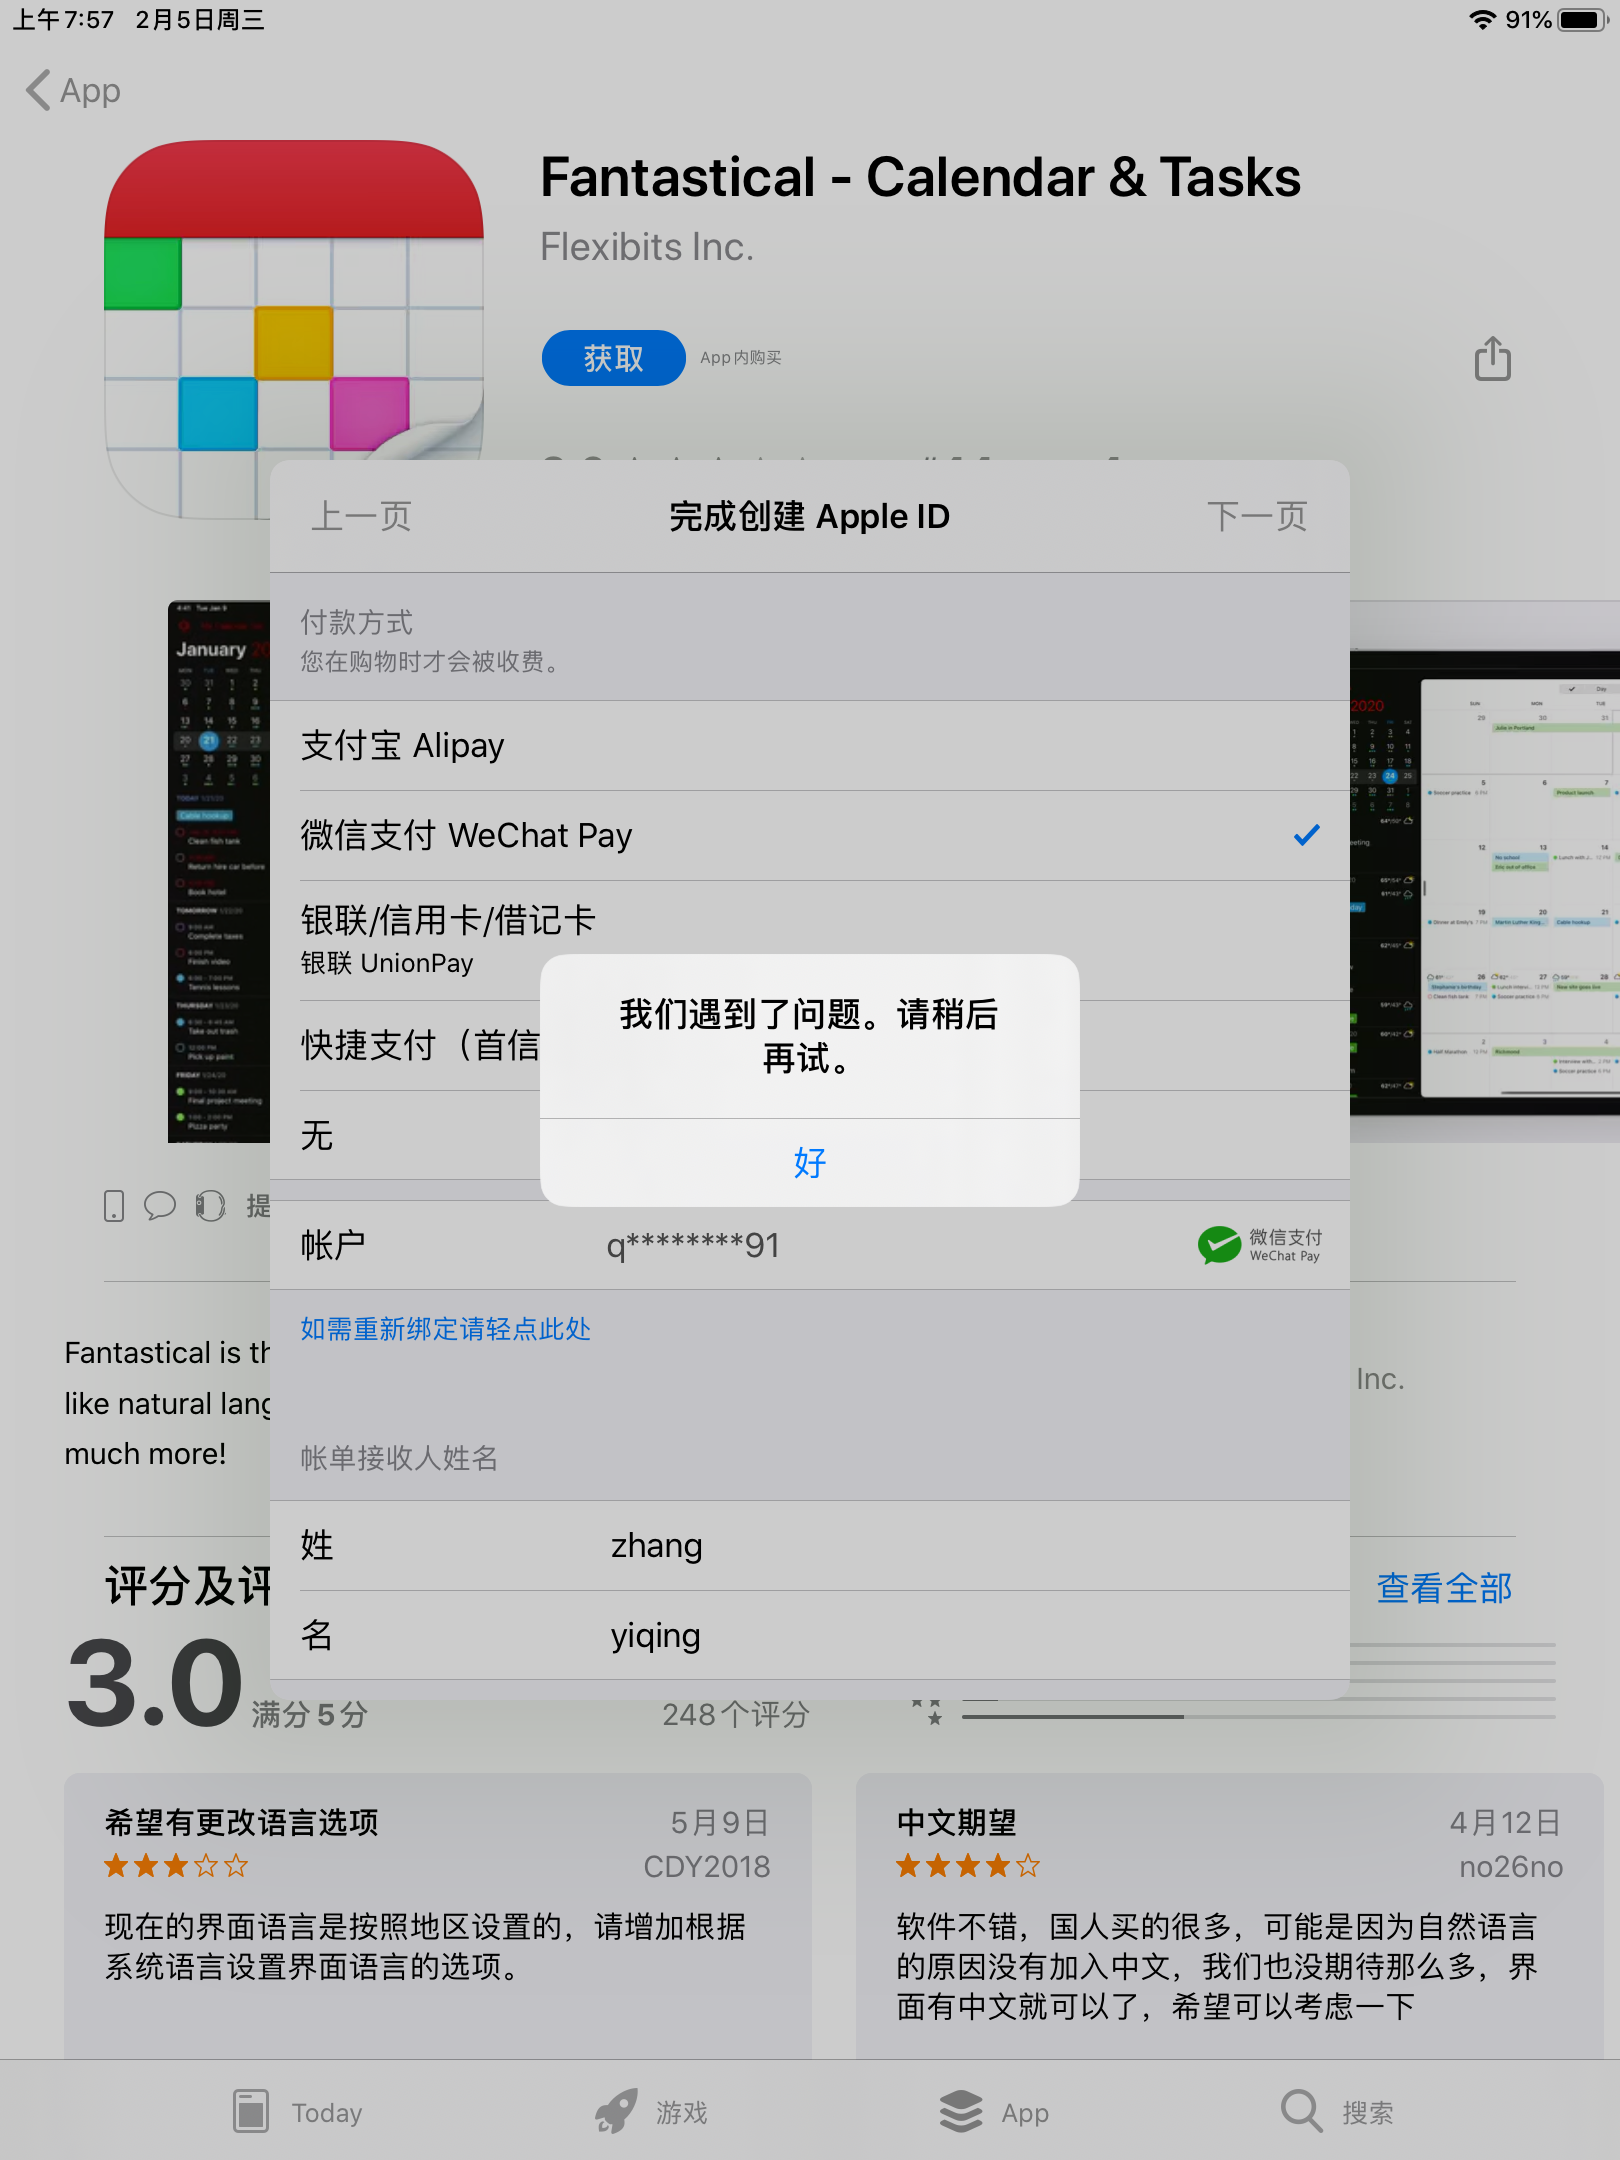Tap 查看全部 to see all reviews
The width and height of the screenshot is (1620, 2160).
point(1444,1587)
